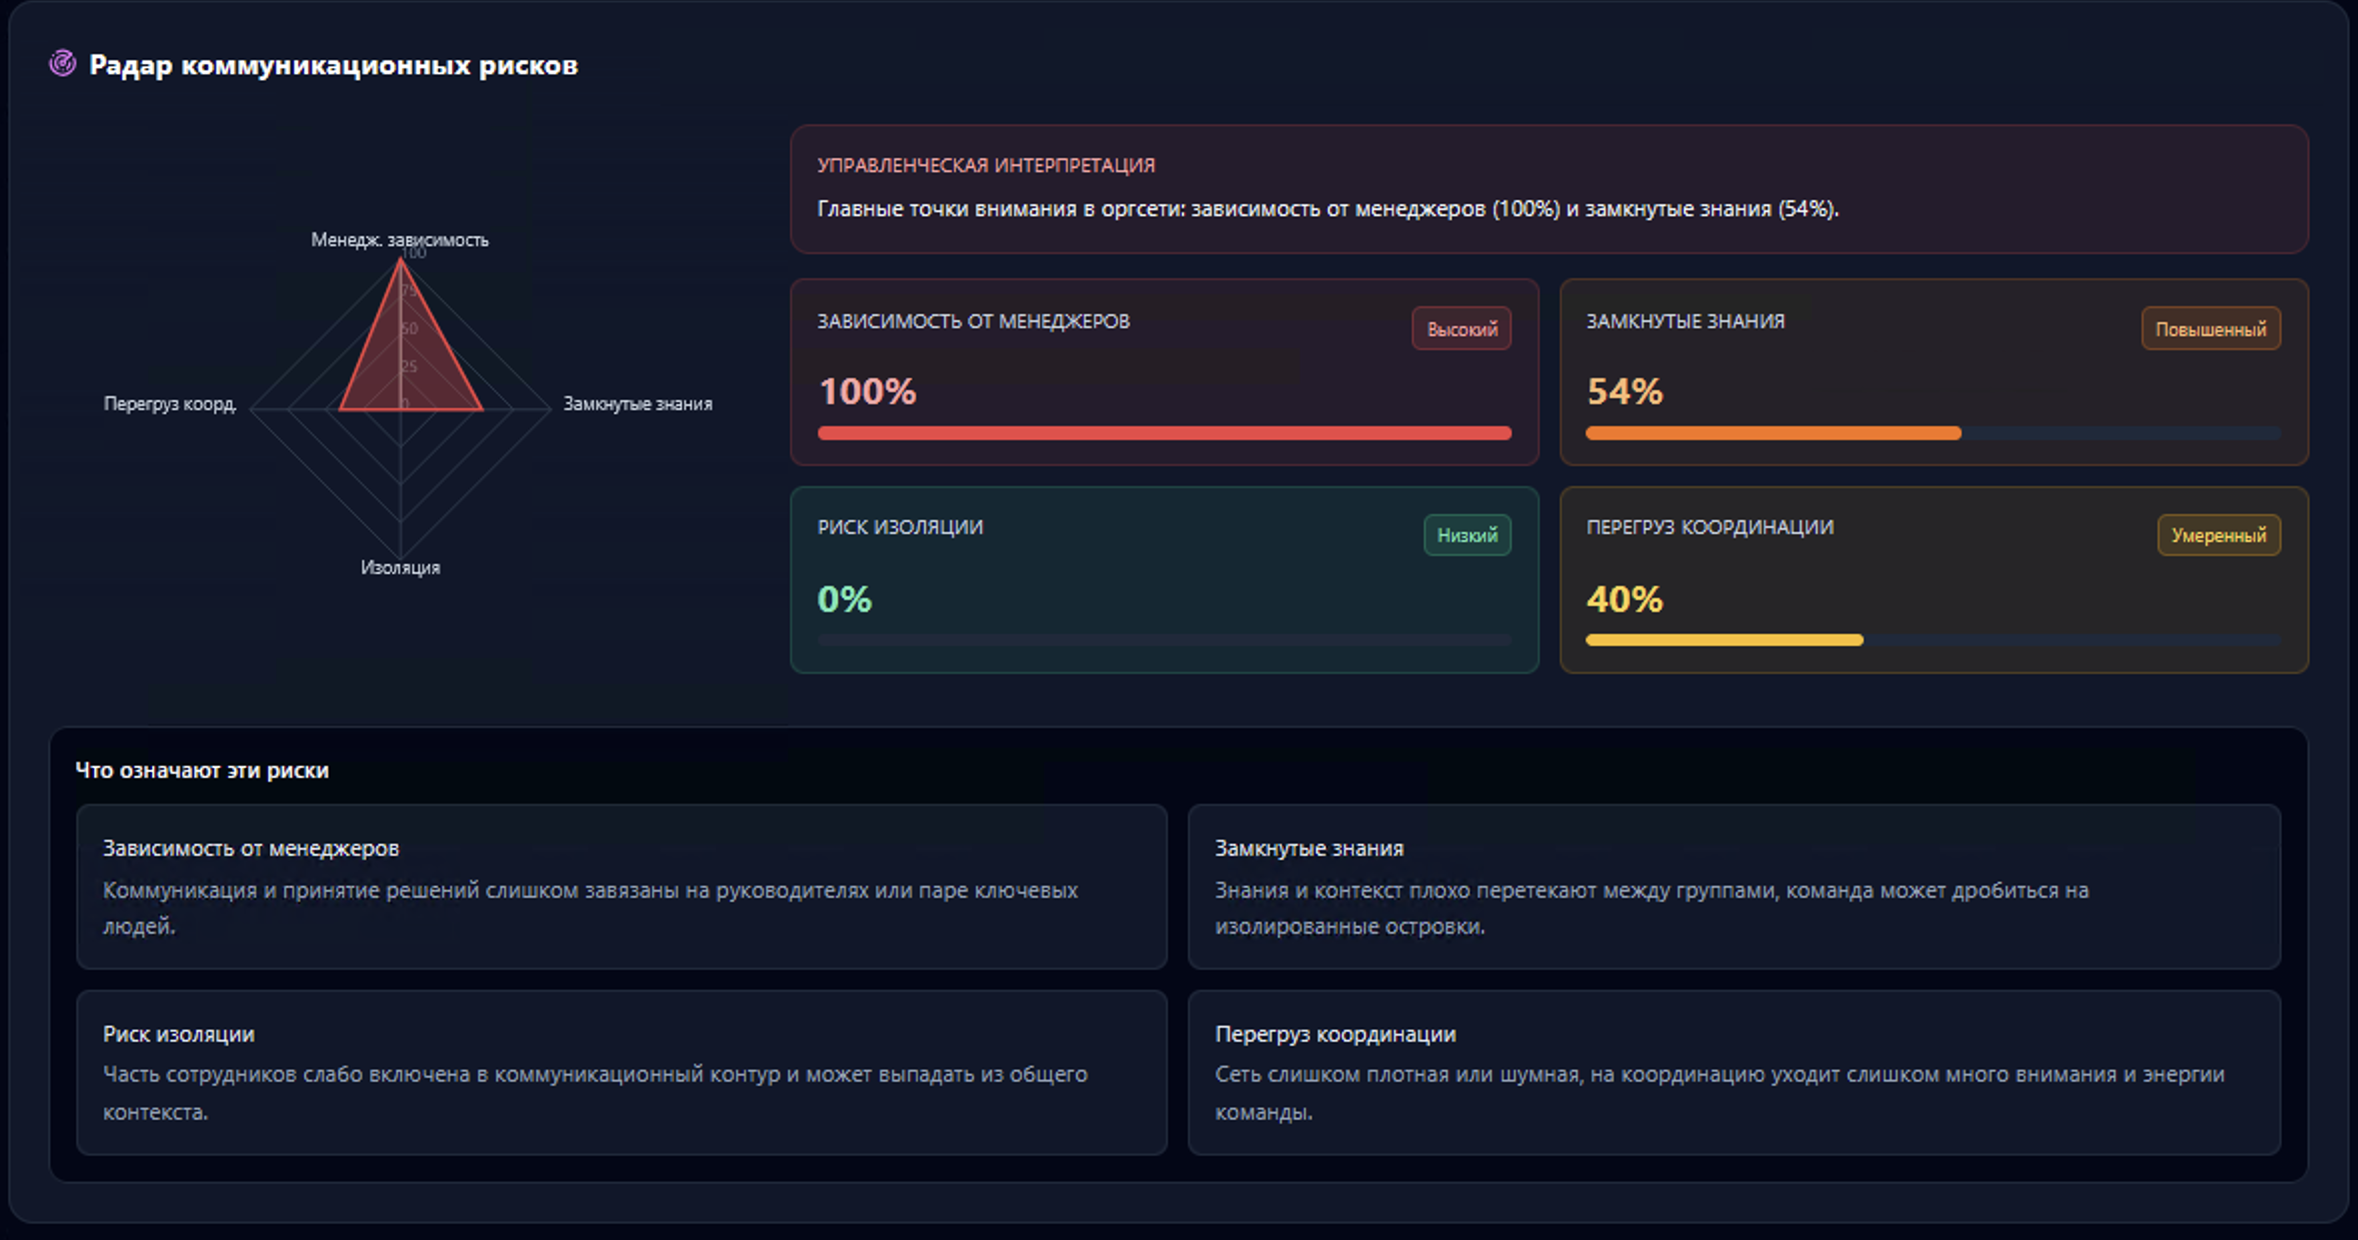Screen dimensions: 2358x1240
Task: Click the description starting 'Знания и контекст плохо'
Action: tap(1652, 908)
